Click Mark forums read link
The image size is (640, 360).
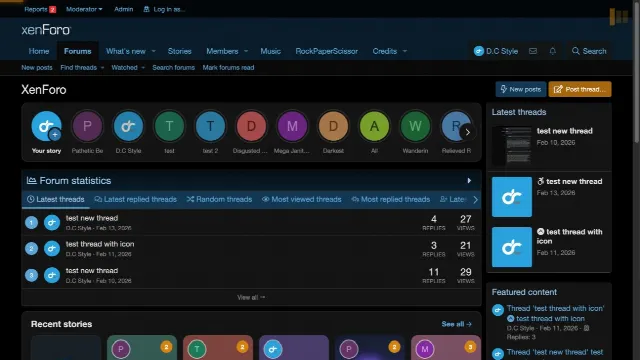tap(228, 68)
